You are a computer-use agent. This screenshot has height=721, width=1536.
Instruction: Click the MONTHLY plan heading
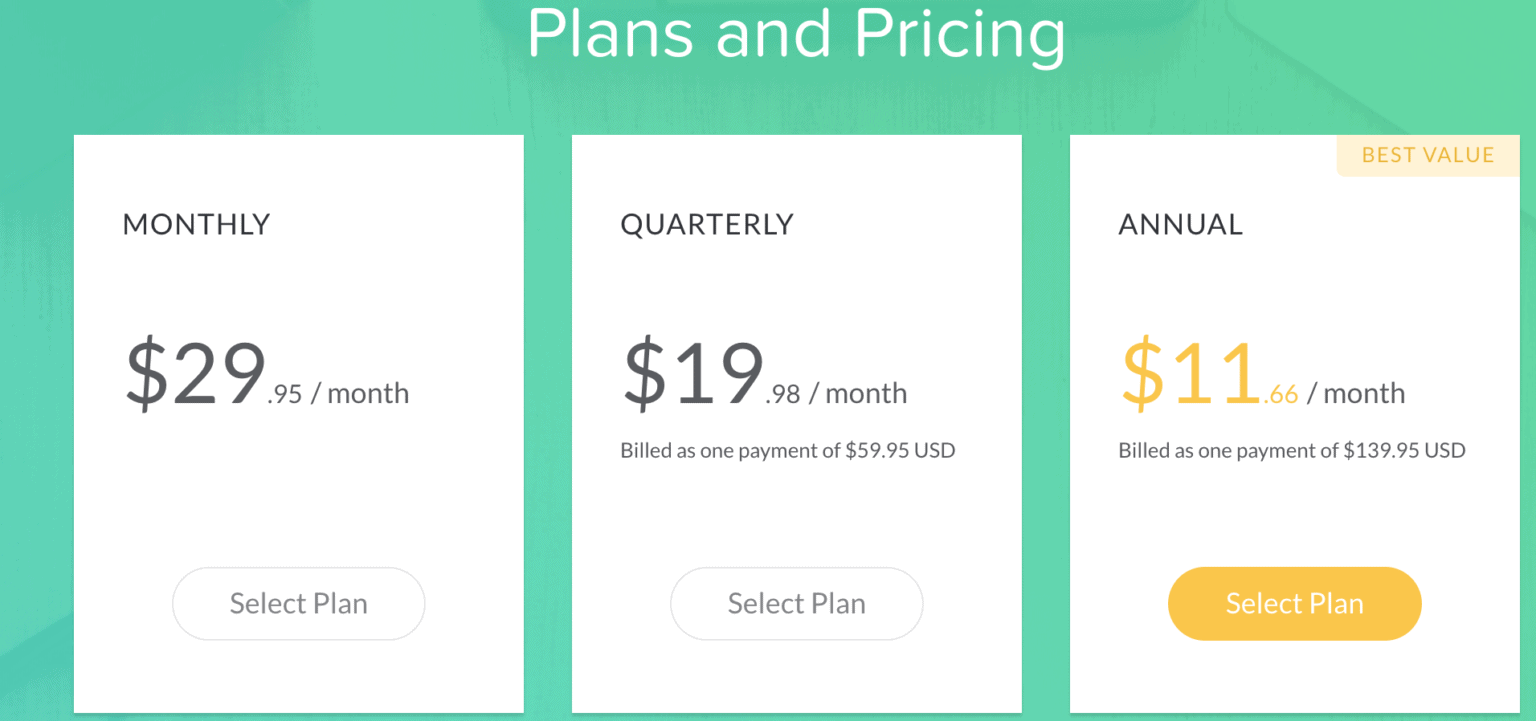point(196,224)
